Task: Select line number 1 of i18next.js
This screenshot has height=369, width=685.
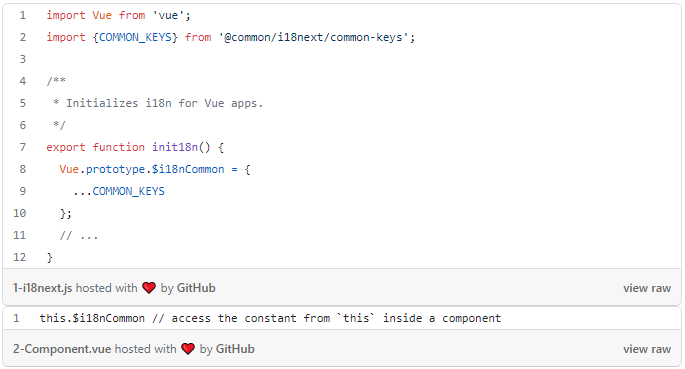Action: (x=23, y=16)
